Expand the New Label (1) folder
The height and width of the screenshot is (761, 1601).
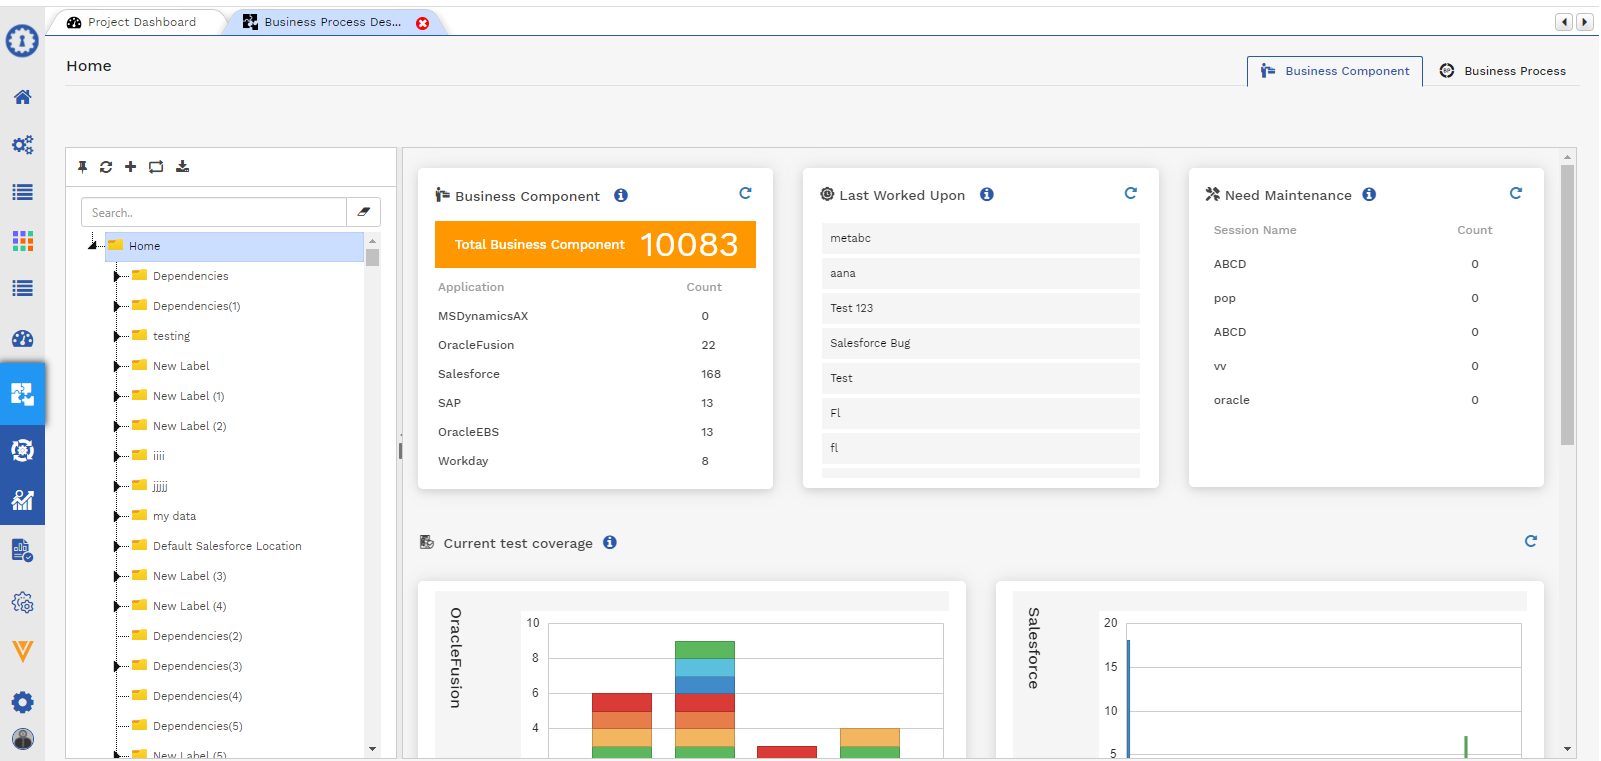[116, 397]
